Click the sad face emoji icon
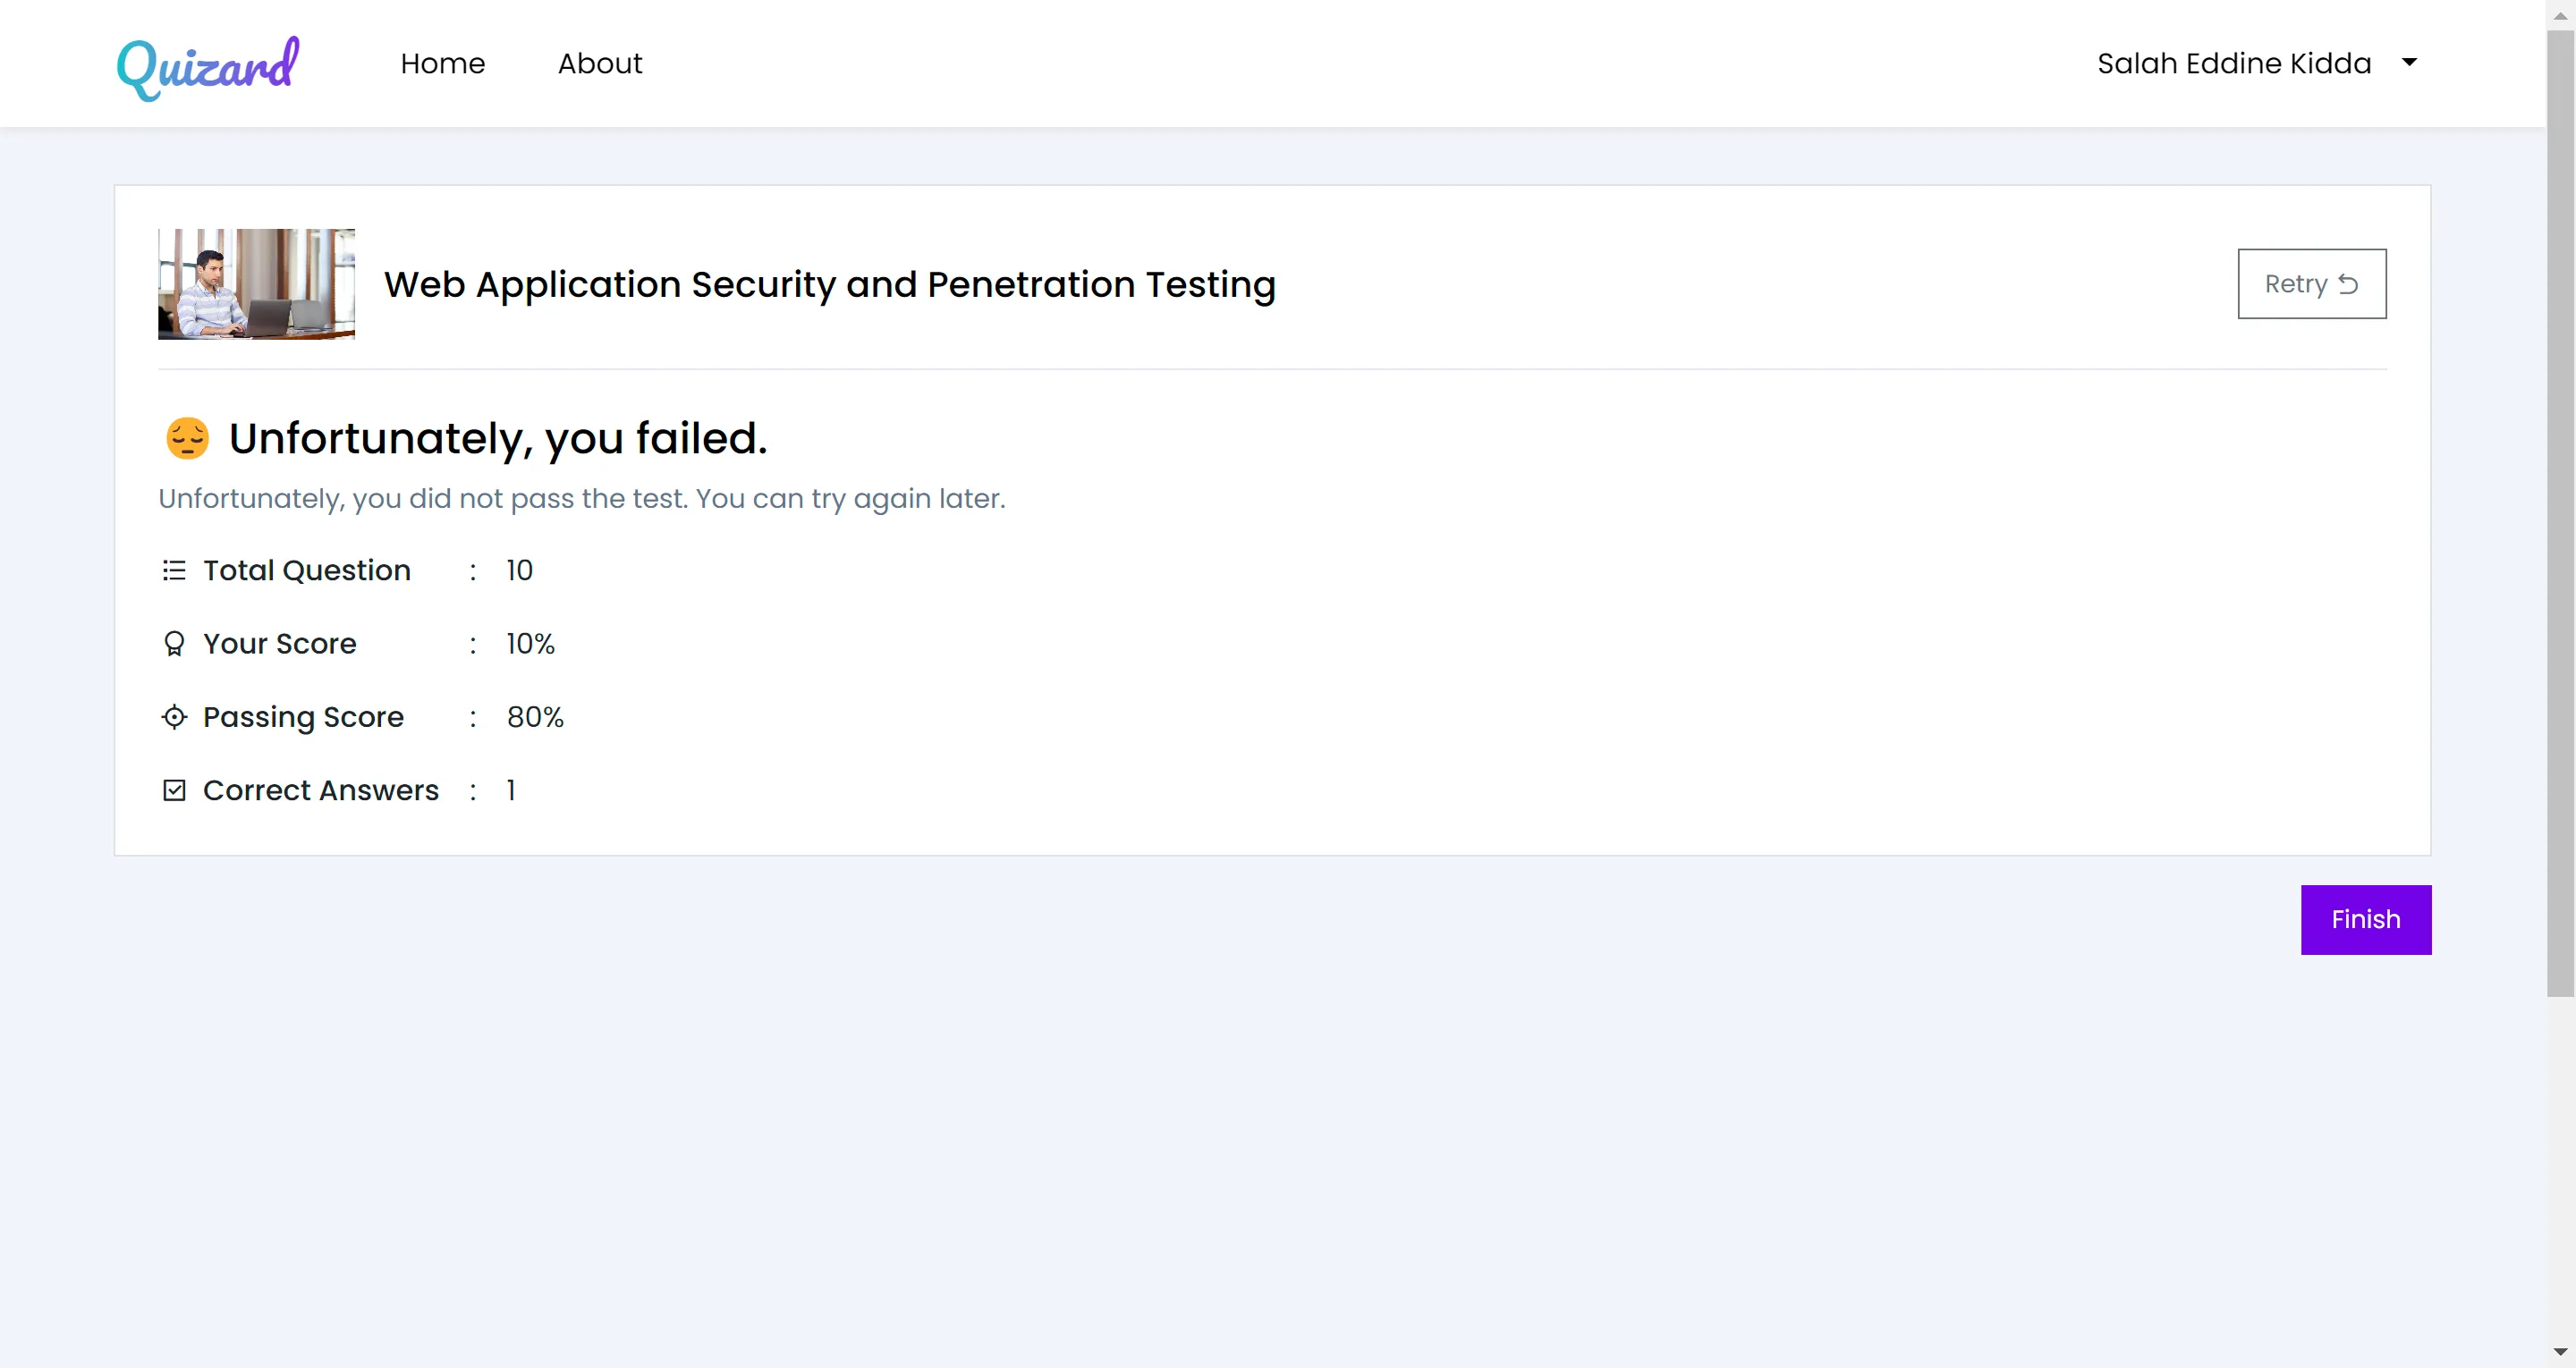 (187, 438)
